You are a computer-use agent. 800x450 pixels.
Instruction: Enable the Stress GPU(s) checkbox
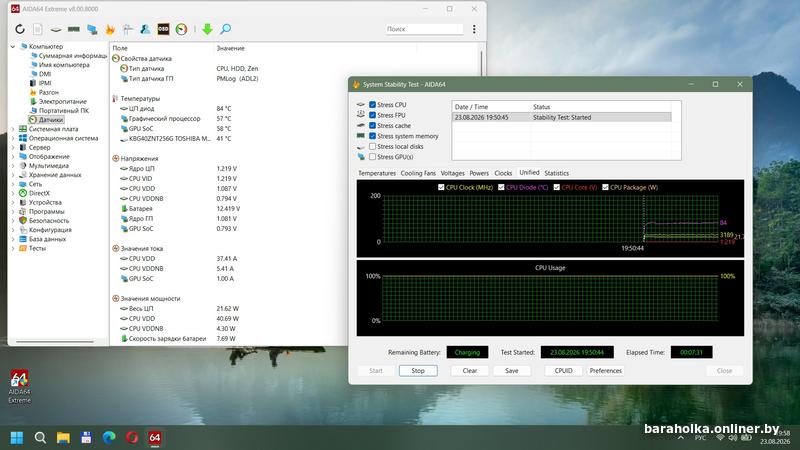coord(372,157)
